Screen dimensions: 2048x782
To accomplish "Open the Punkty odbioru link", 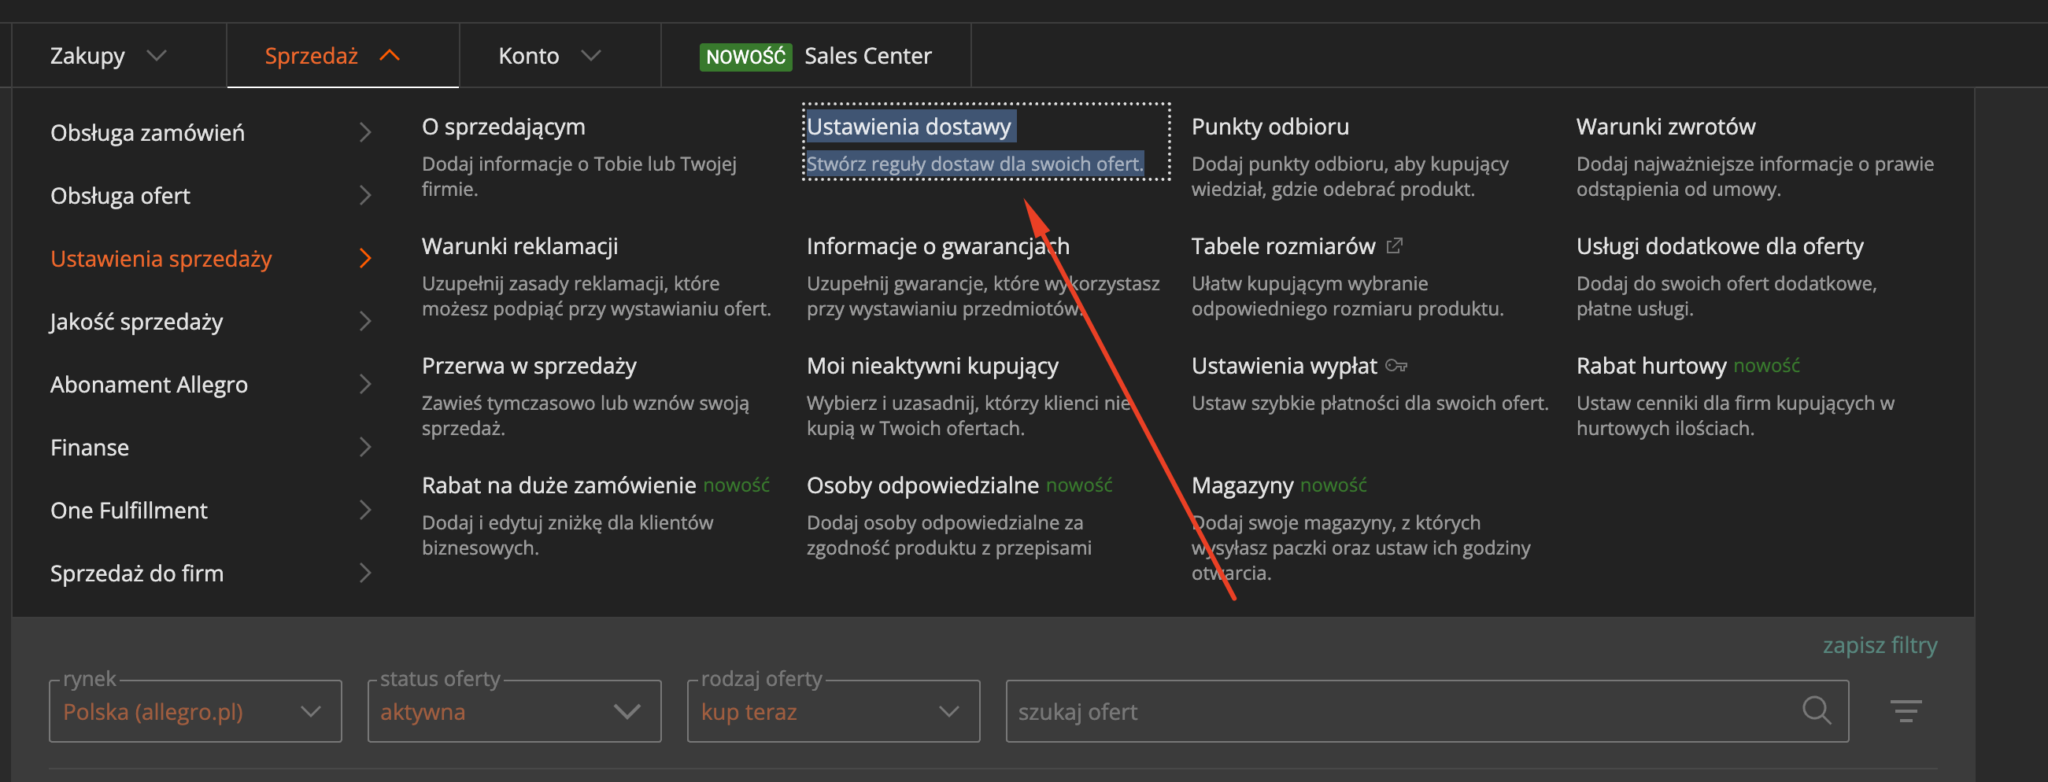I will point(1270,127).
